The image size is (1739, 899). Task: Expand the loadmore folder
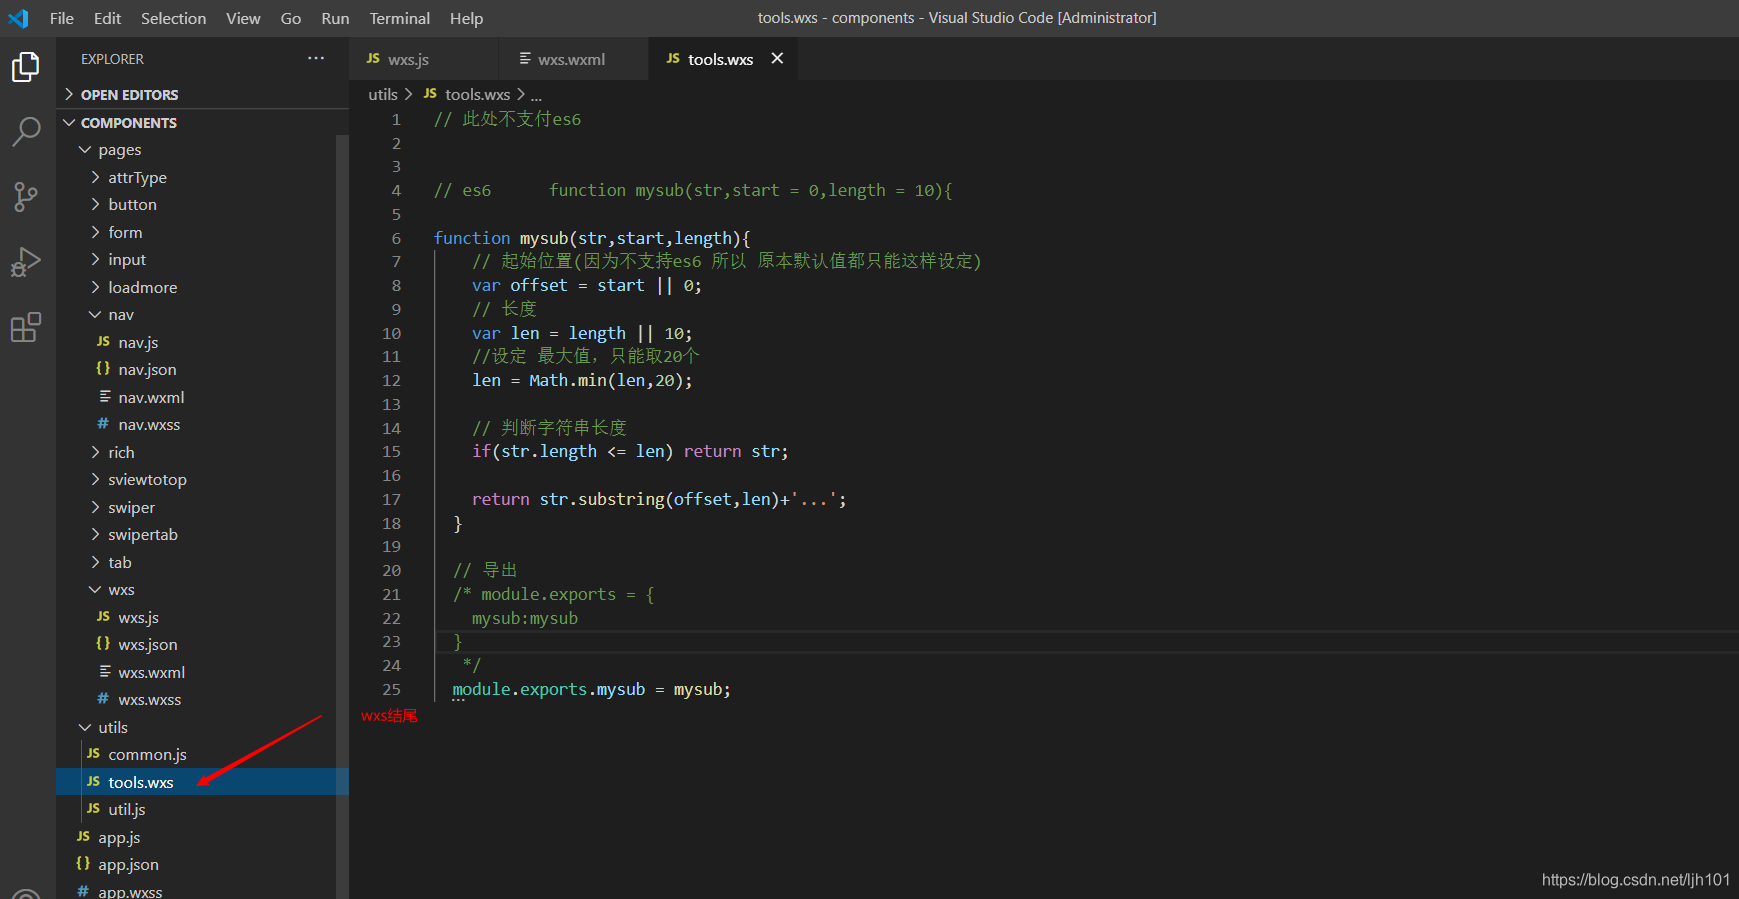coord(202,287)
